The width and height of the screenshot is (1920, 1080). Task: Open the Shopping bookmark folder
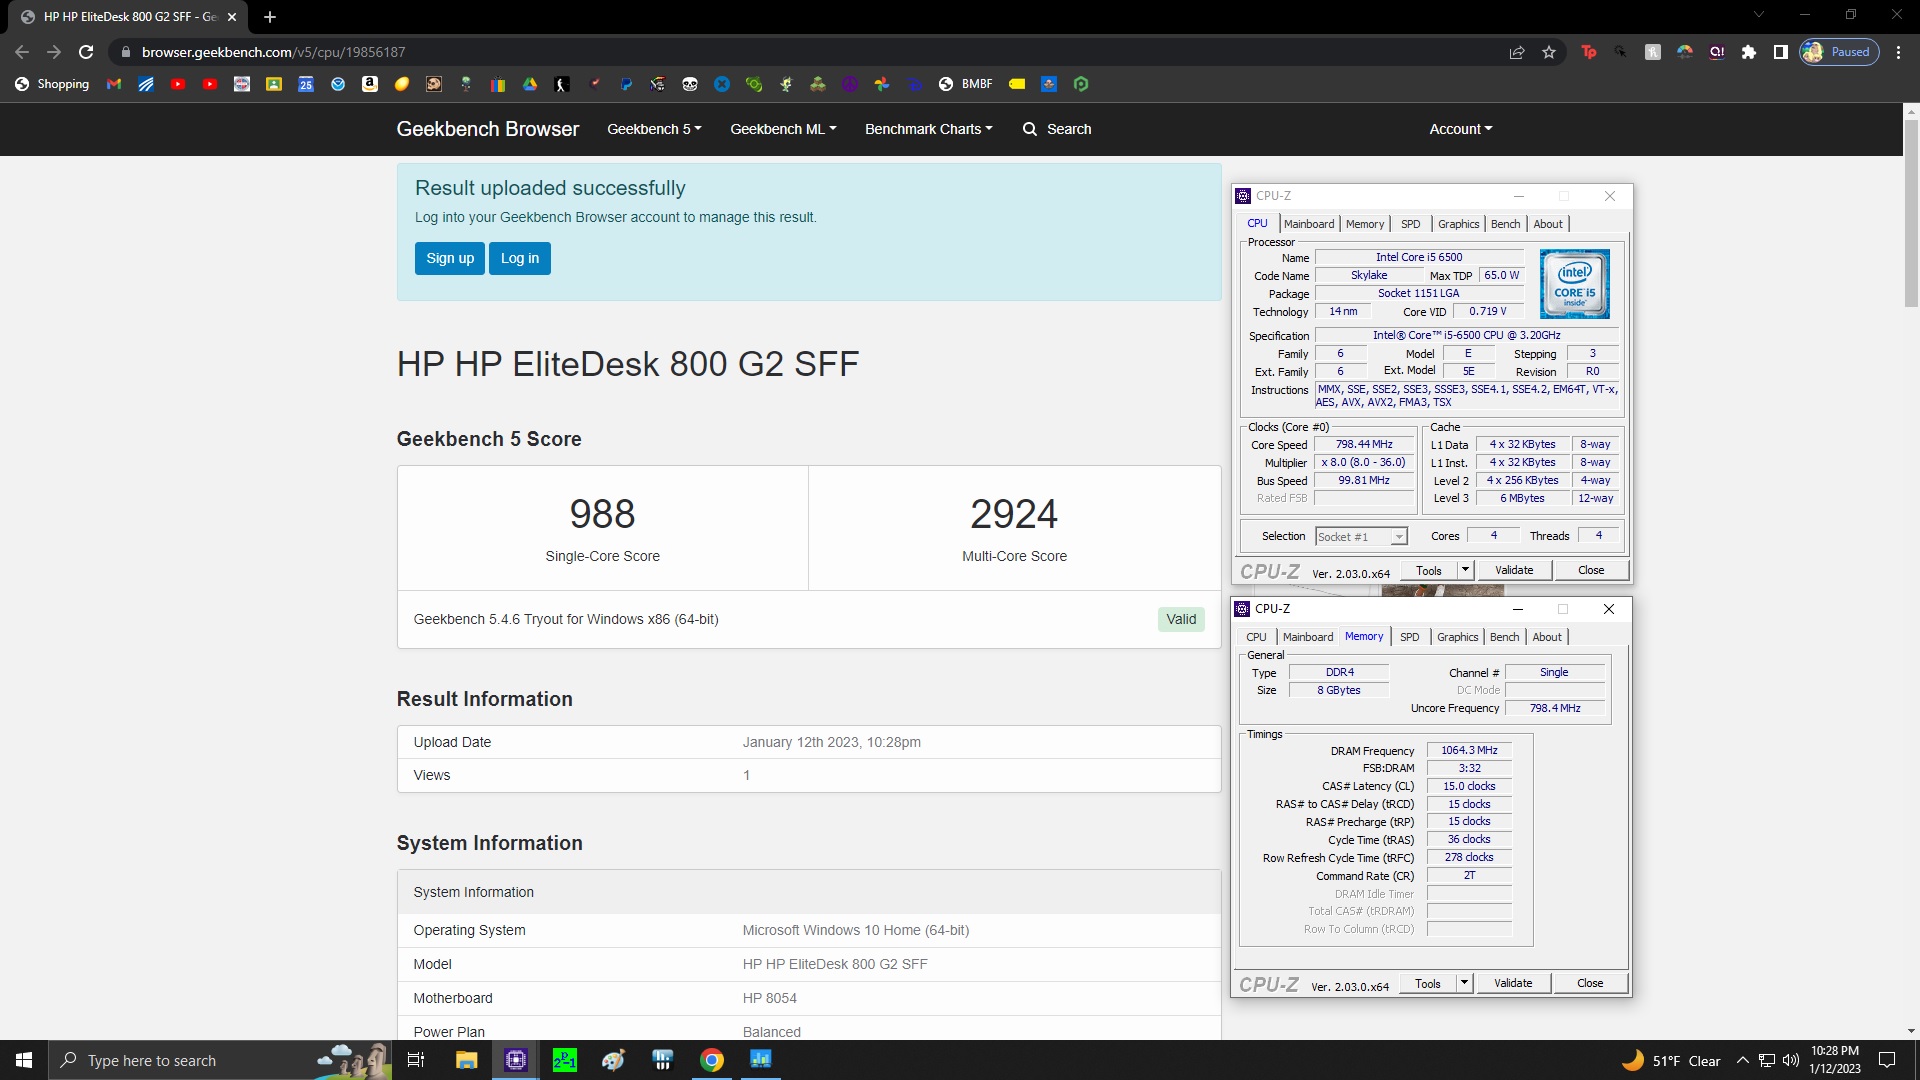52,84
